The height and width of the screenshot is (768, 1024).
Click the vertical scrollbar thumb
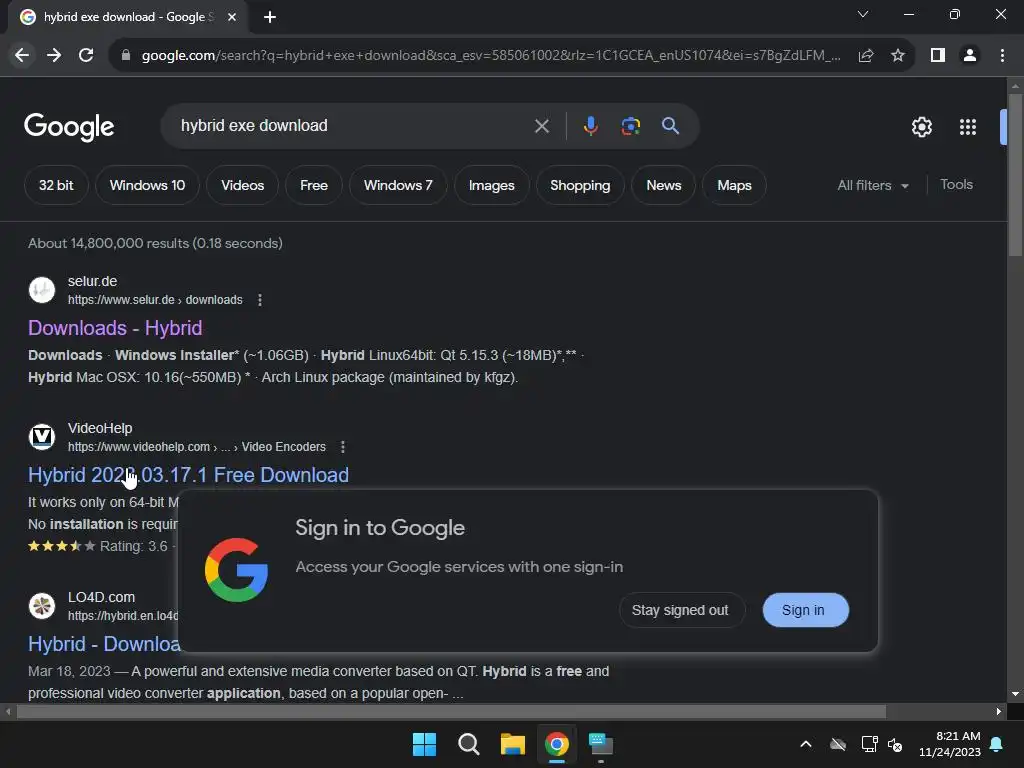pyautogui.click(x=1014, y=175)
